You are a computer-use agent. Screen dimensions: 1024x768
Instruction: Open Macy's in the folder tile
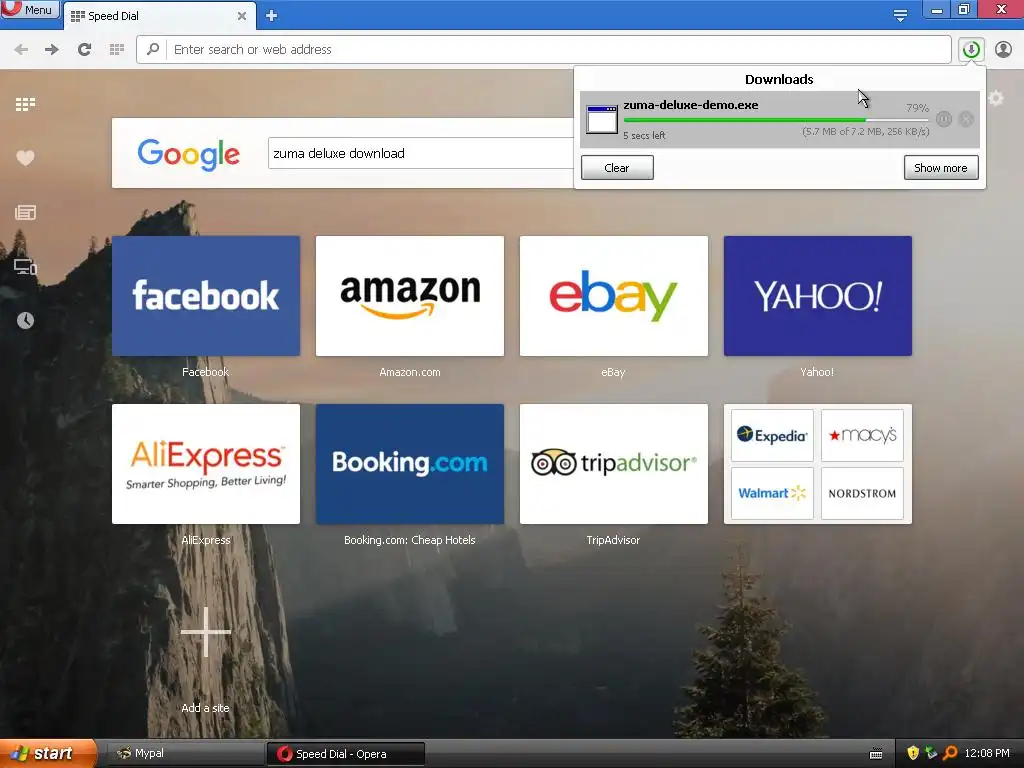[862, 436]
